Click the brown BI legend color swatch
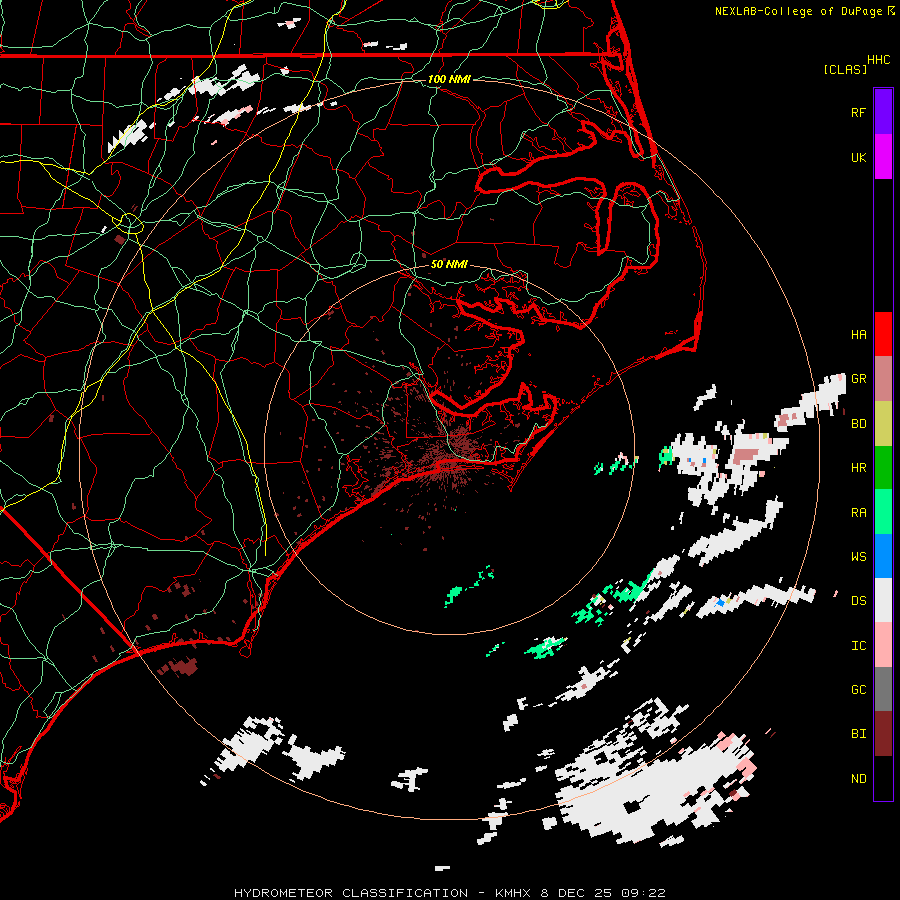Viewport: 900px width, 900px height. tap(883, 734)
